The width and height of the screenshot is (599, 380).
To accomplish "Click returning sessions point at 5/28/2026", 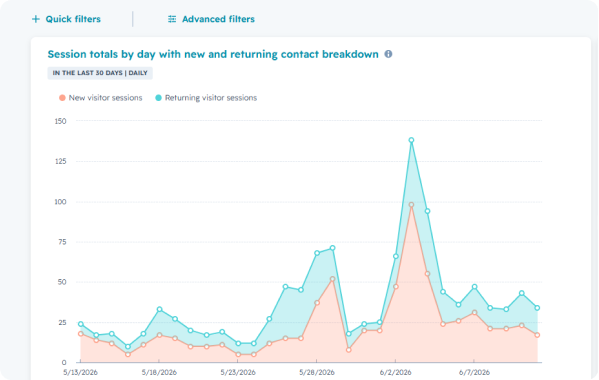I will pos(317,253).
